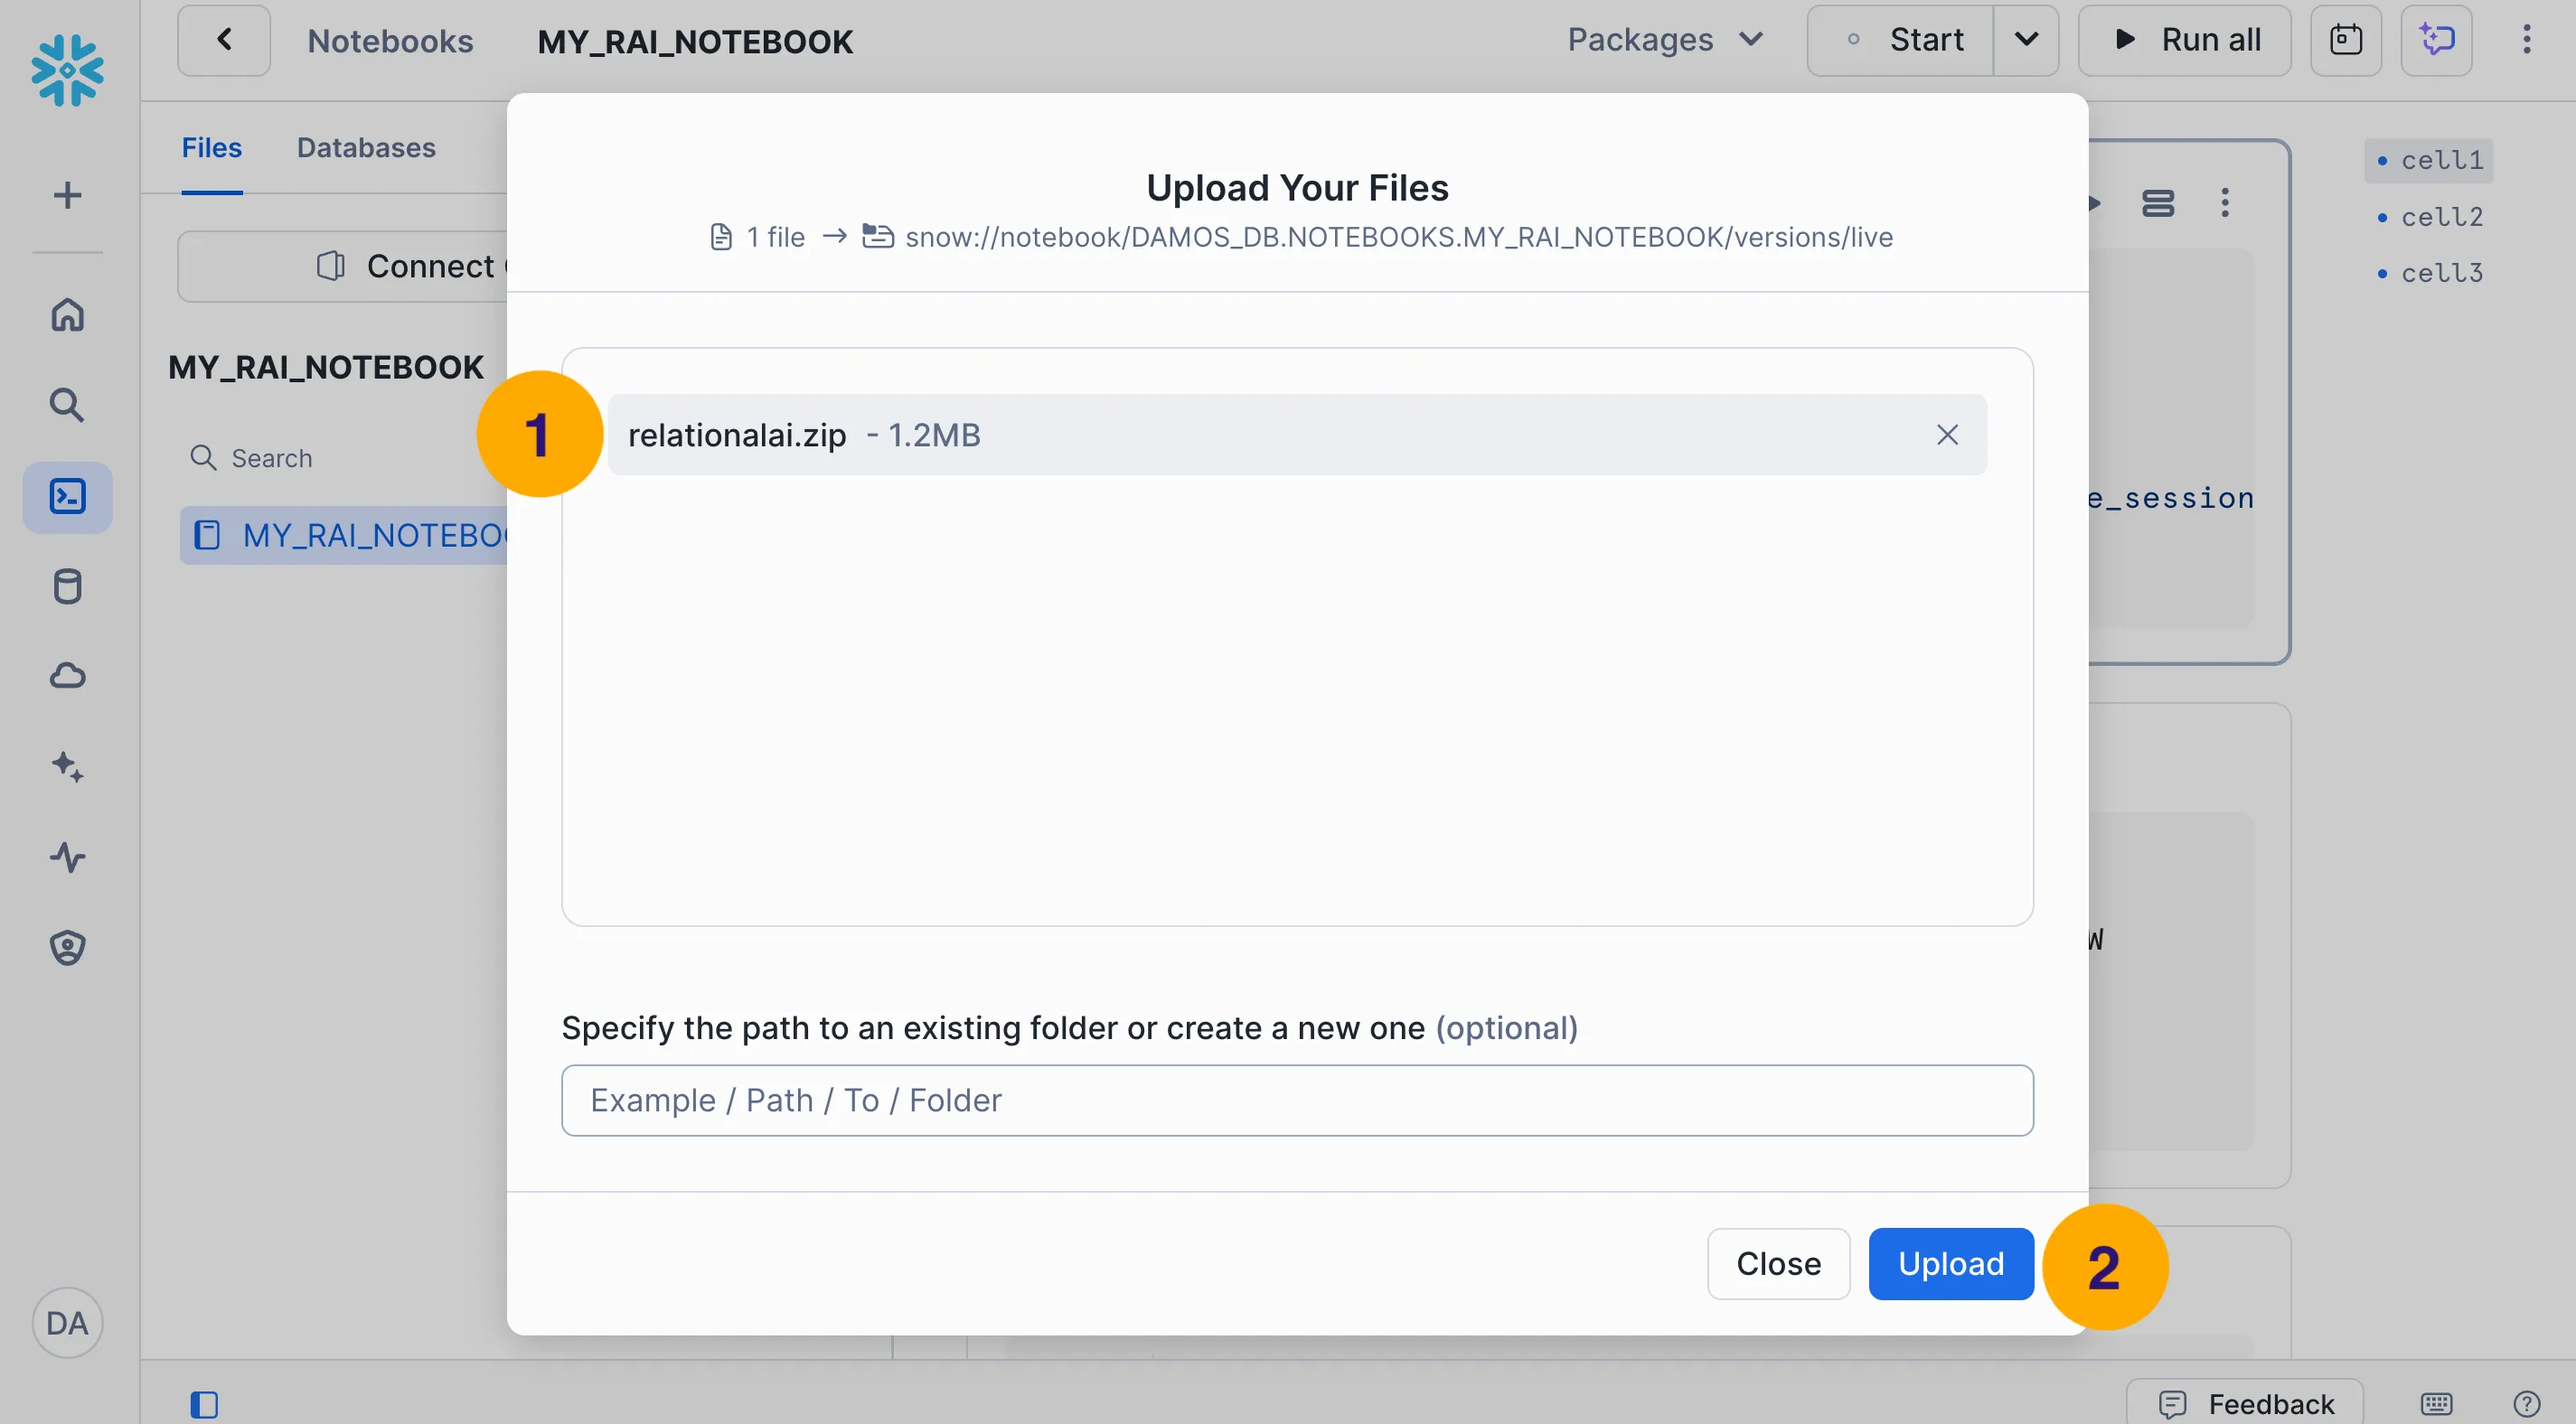Click the file Search field
2576x1424 pixels.
(340, 458)
